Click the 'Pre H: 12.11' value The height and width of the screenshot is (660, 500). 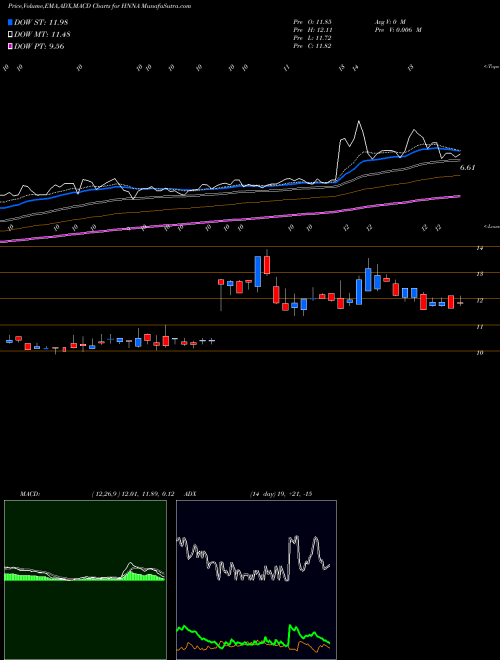point(312,30)
